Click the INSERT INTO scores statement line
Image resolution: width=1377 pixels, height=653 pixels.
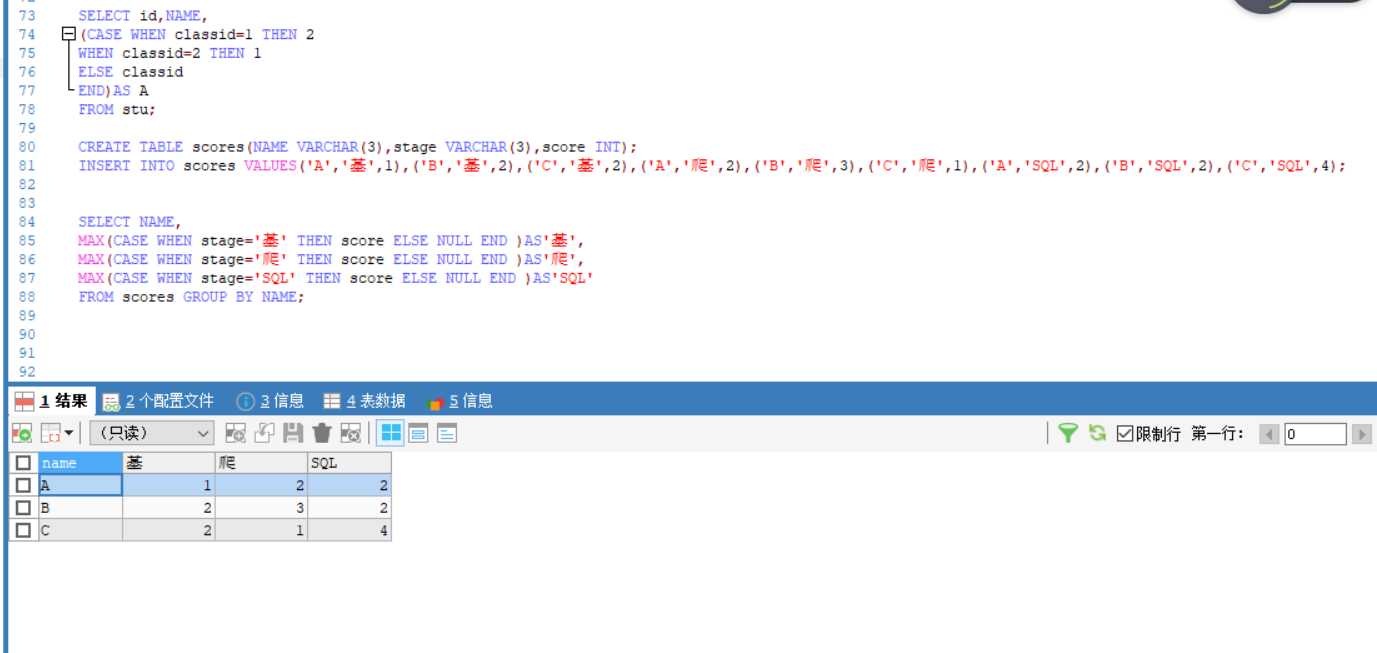point(712,166)
